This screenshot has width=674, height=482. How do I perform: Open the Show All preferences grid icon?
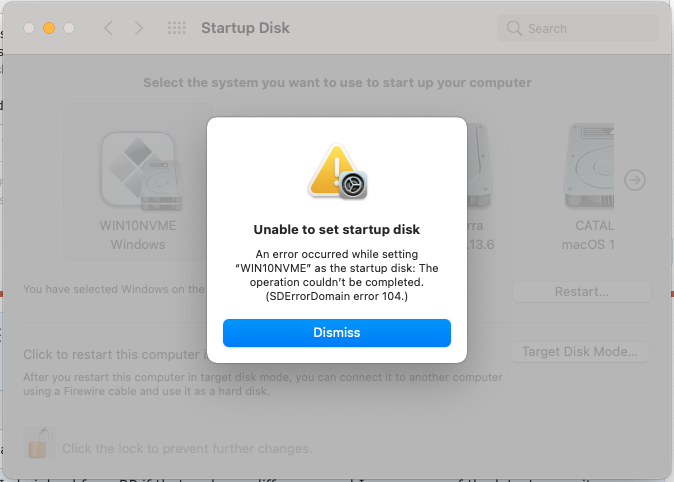(x=177, y=28)
